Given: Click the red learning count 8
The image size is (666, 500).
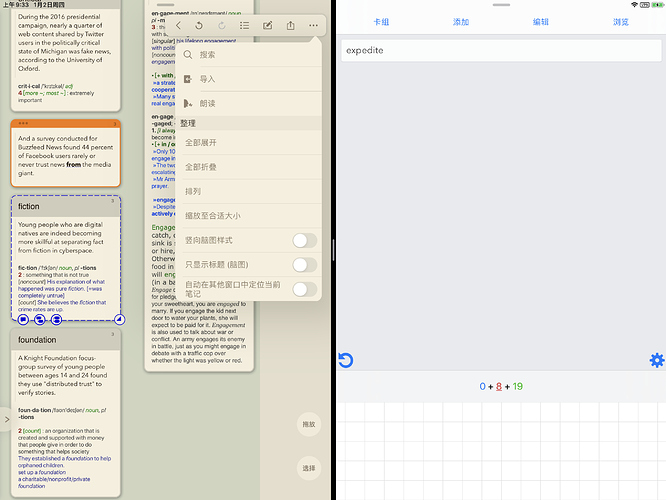Looking at the screenshot, I should [x=499, y=387].
